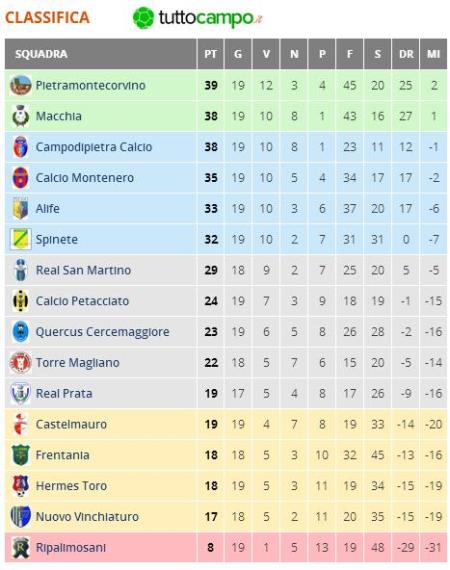Click the MI column header
The image size is (450, 570).
[x=433, y=54]
